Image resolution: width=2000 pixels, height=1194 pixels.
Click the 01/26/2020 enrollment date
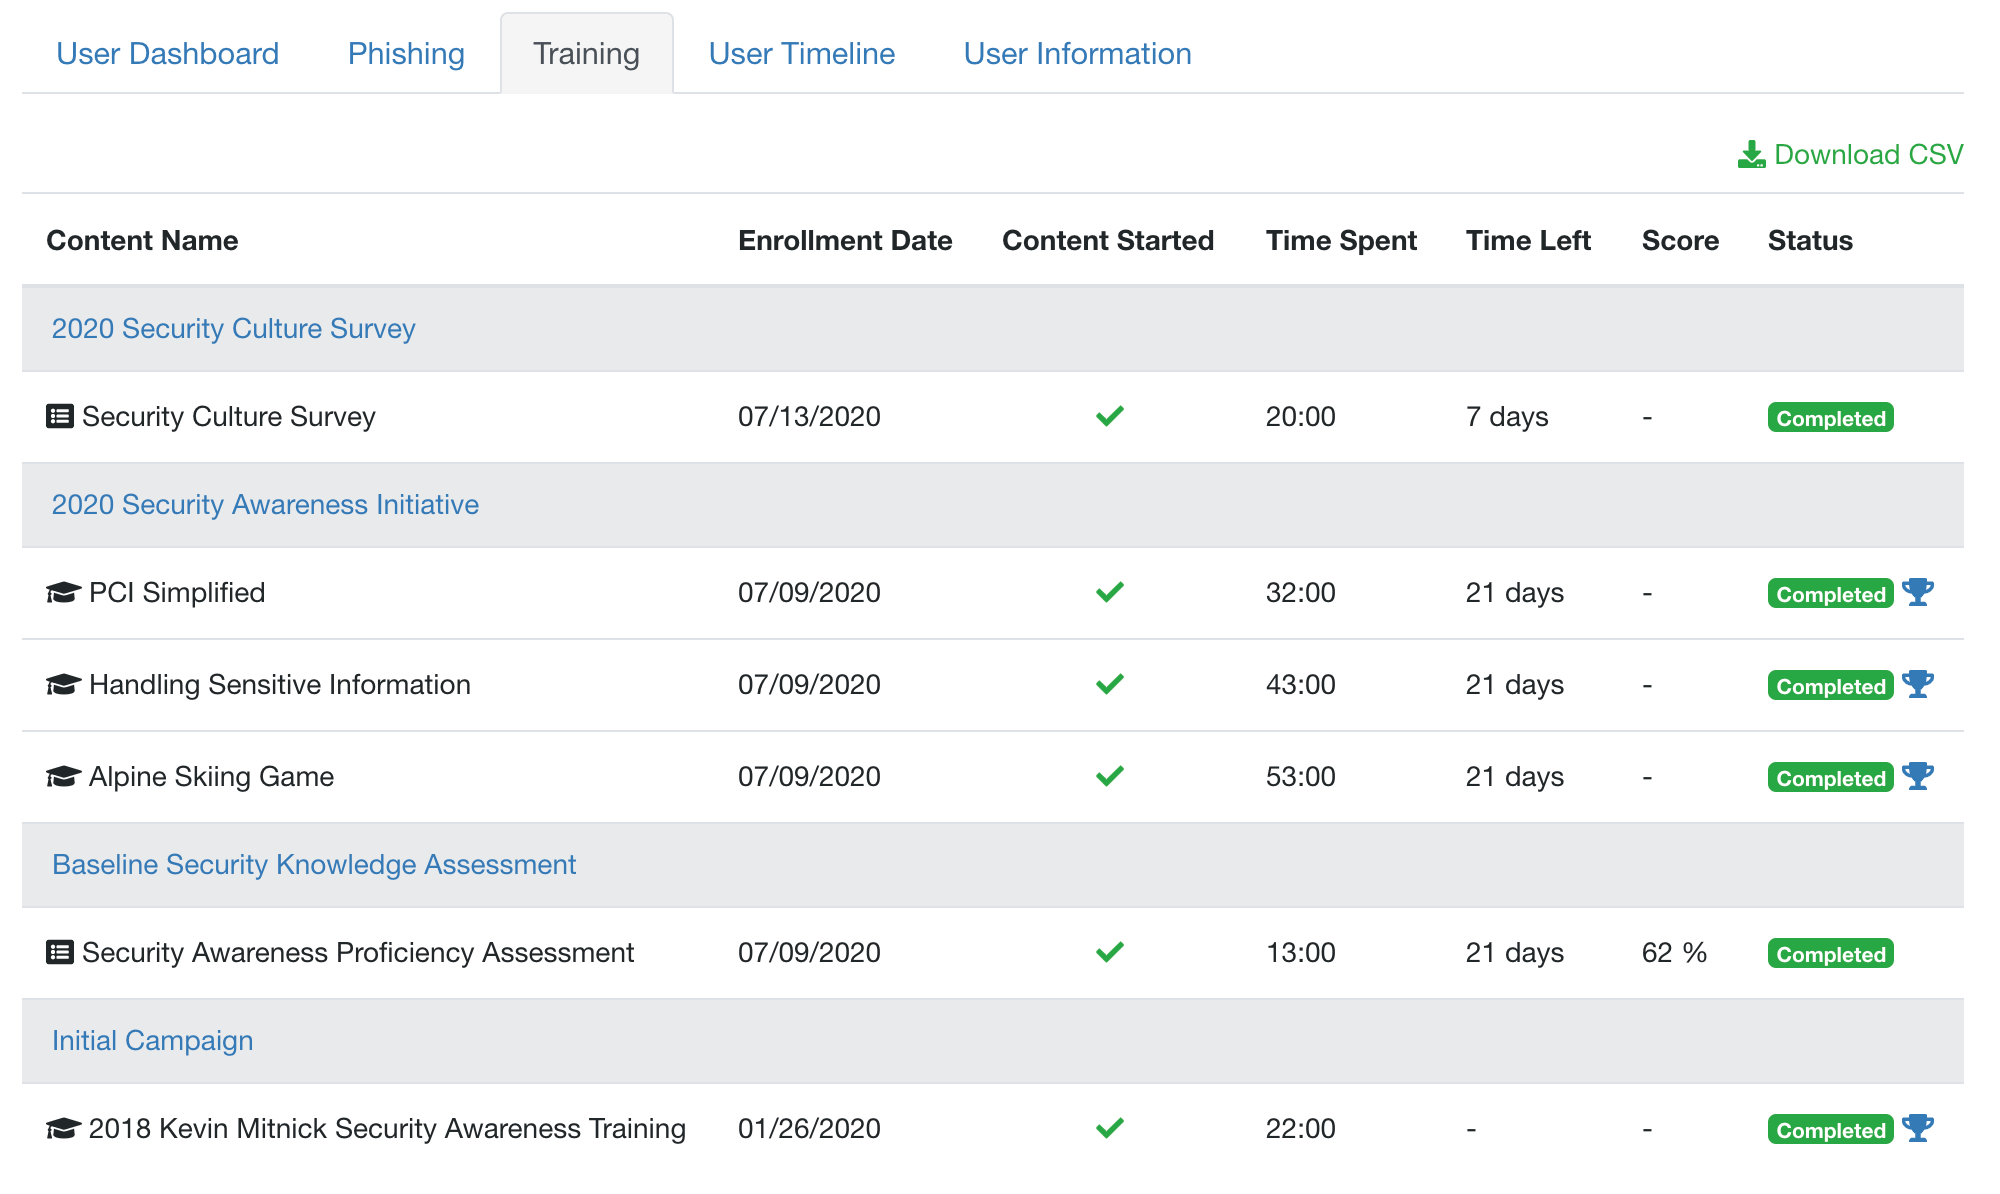coord(809,1129)
